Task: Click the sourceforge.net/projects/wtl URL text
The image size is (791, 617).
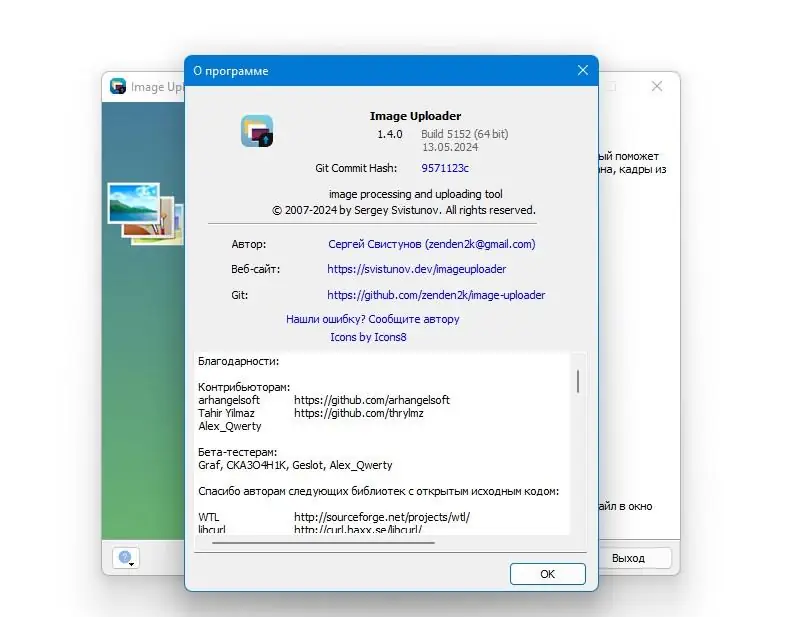Action: point(382,517)
